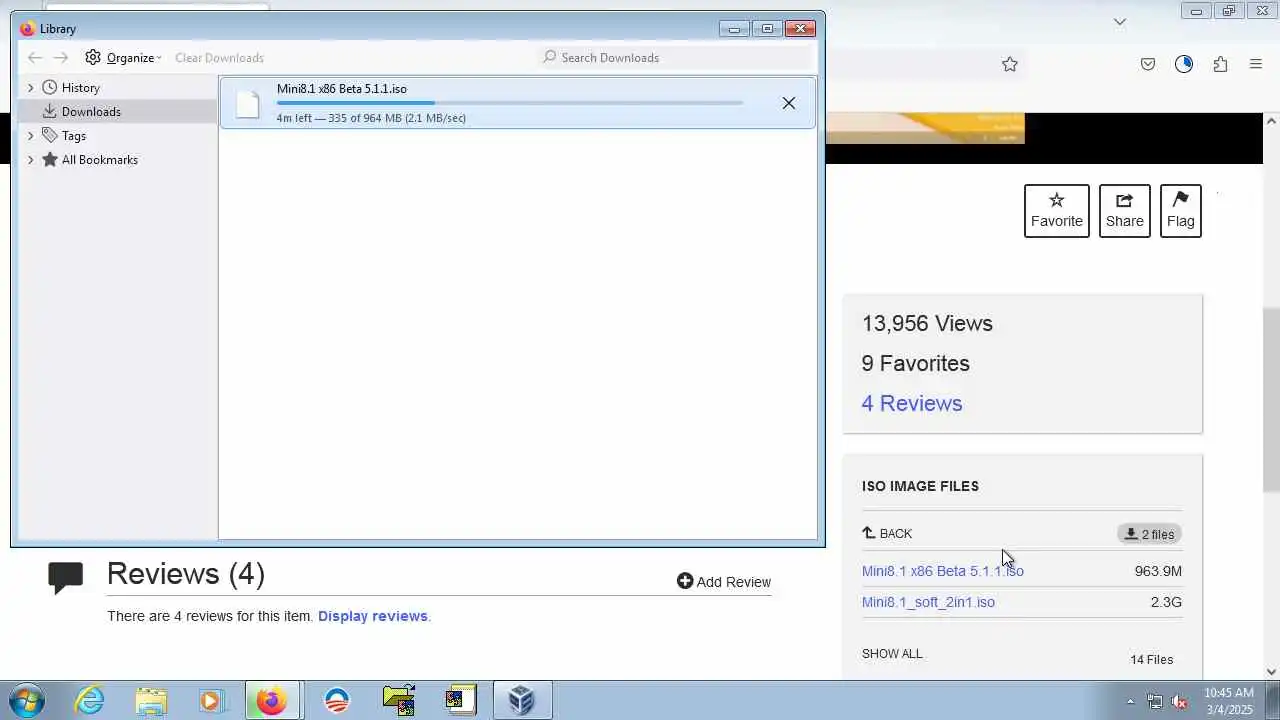This screenshot has width=1280, height=720.
Task: Click the Reviews speech bubble icon
Action: [x=66, y=578]
